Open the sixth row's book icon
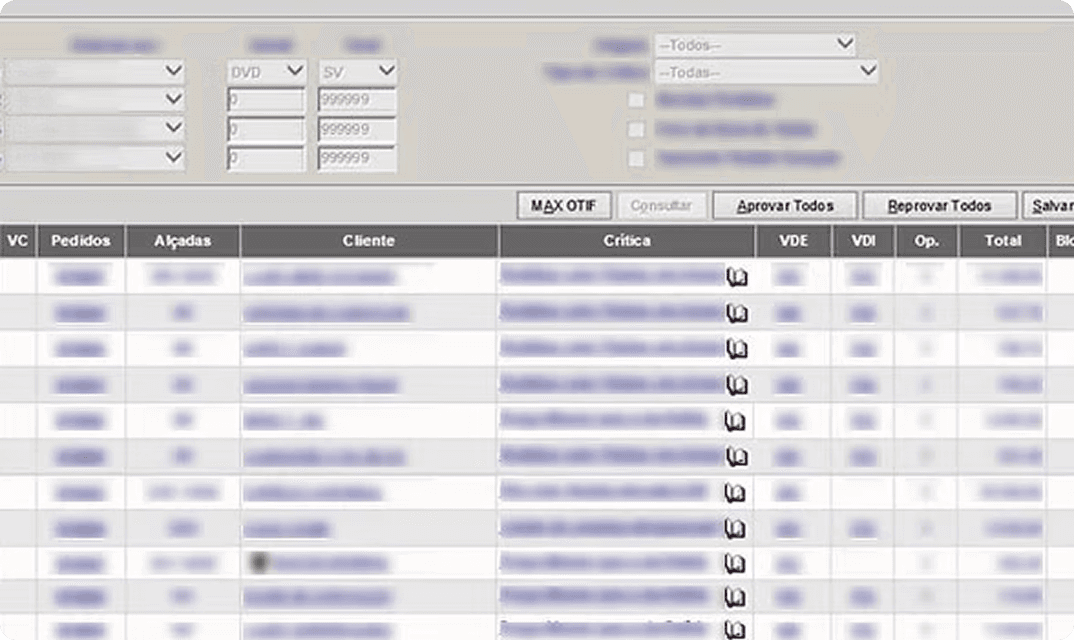Viewport: 1074px width, 640px height. [737, 457]
